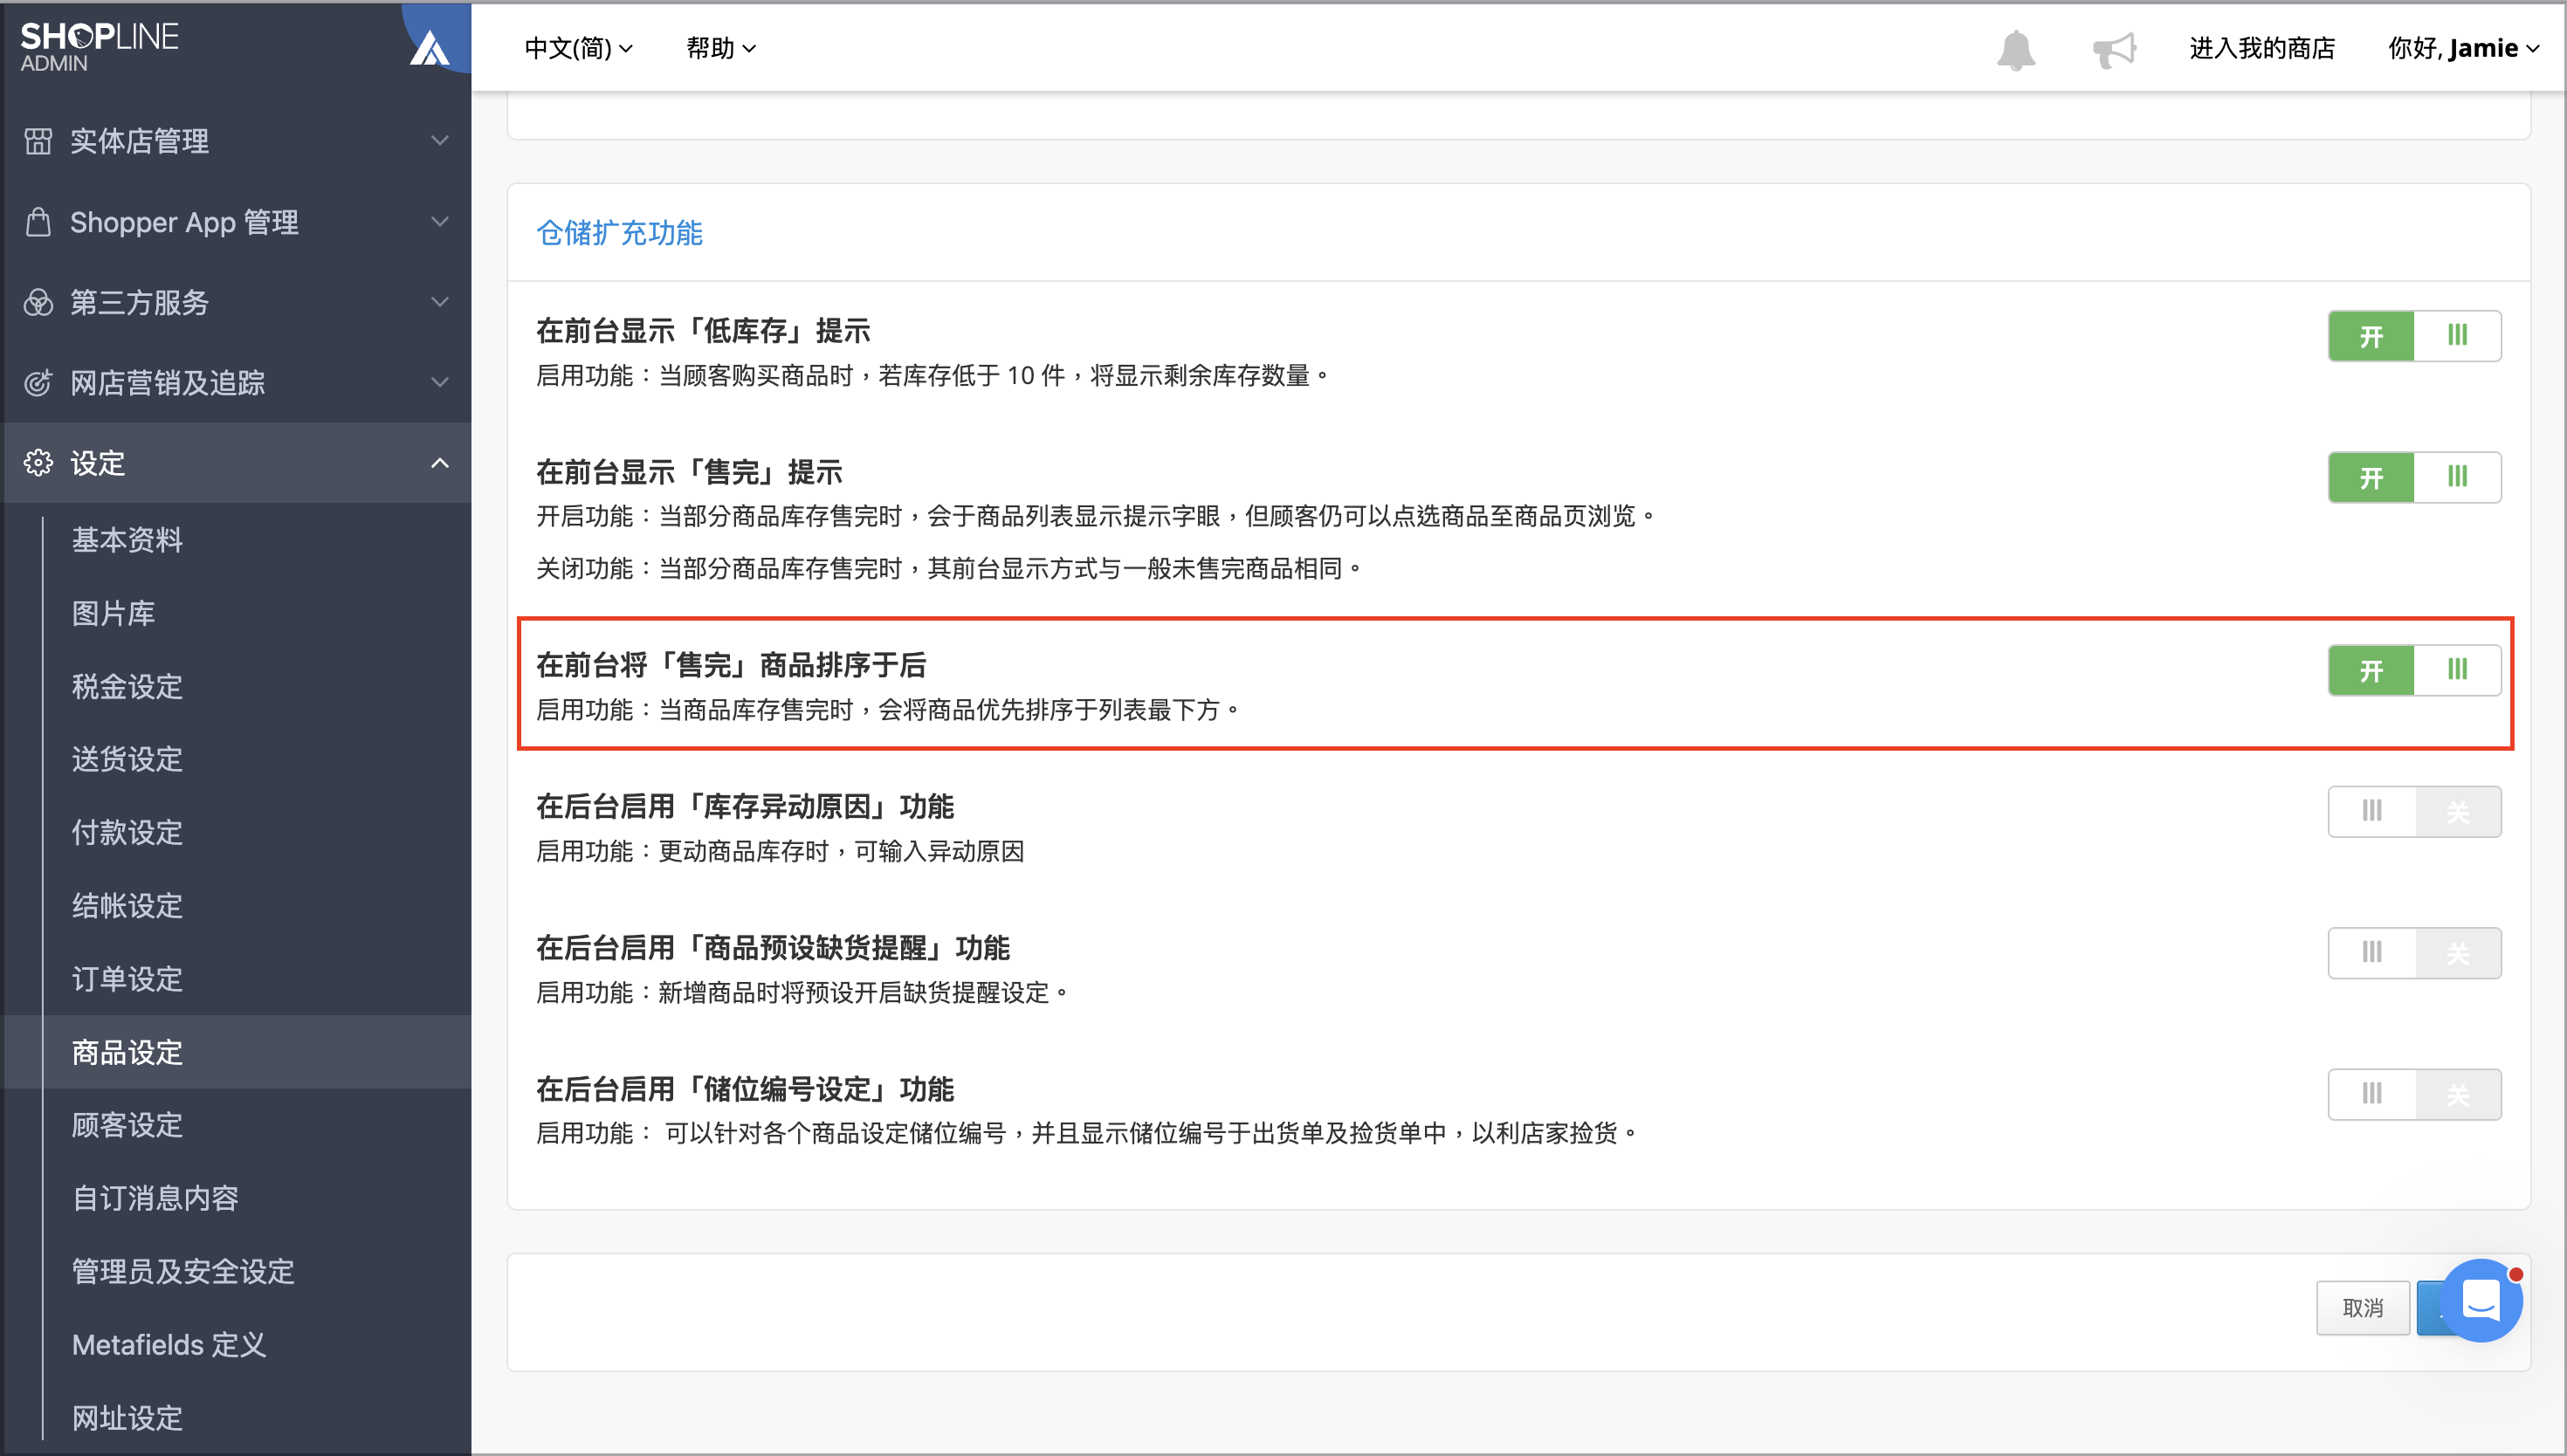The height and width of the screenshot is (1456, 2567).
Task: Click the 实体店管理 menu label
Action: 139,141
